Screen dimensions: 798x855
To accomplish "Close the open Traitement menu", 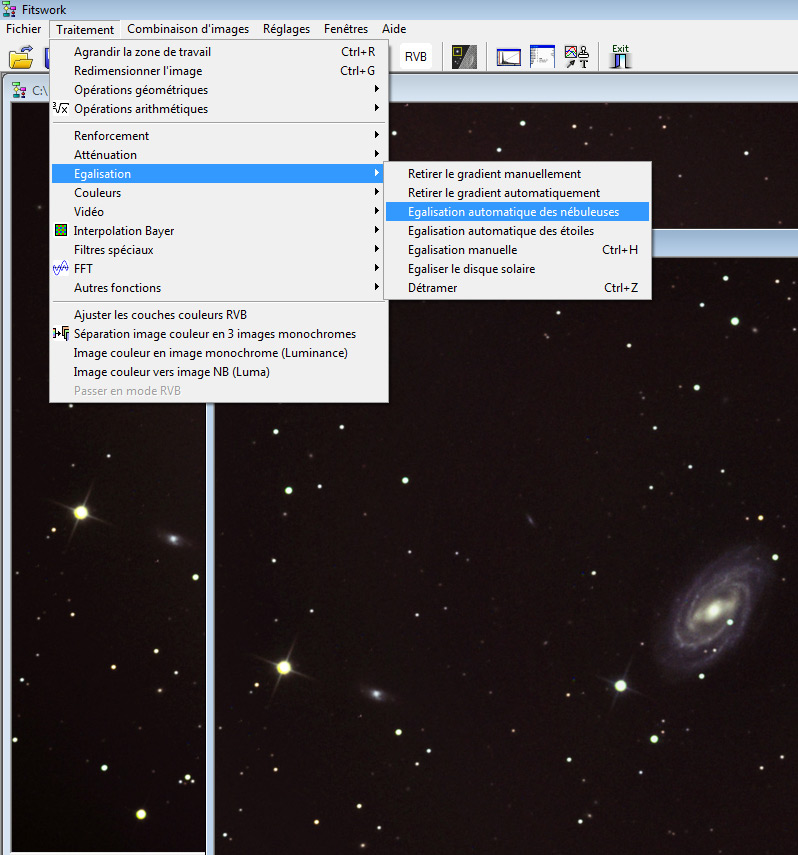I will pyautogui.click(x=85, y=29).
